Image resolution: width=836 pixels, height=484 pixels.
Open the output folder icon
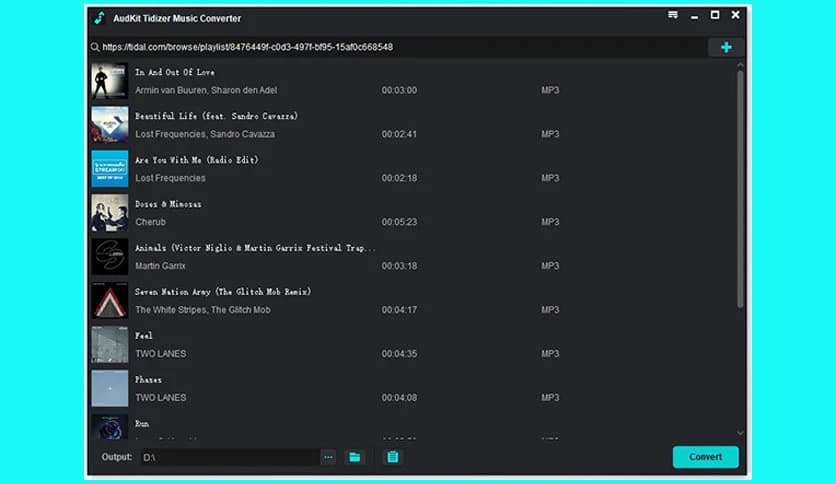[355, 457]
